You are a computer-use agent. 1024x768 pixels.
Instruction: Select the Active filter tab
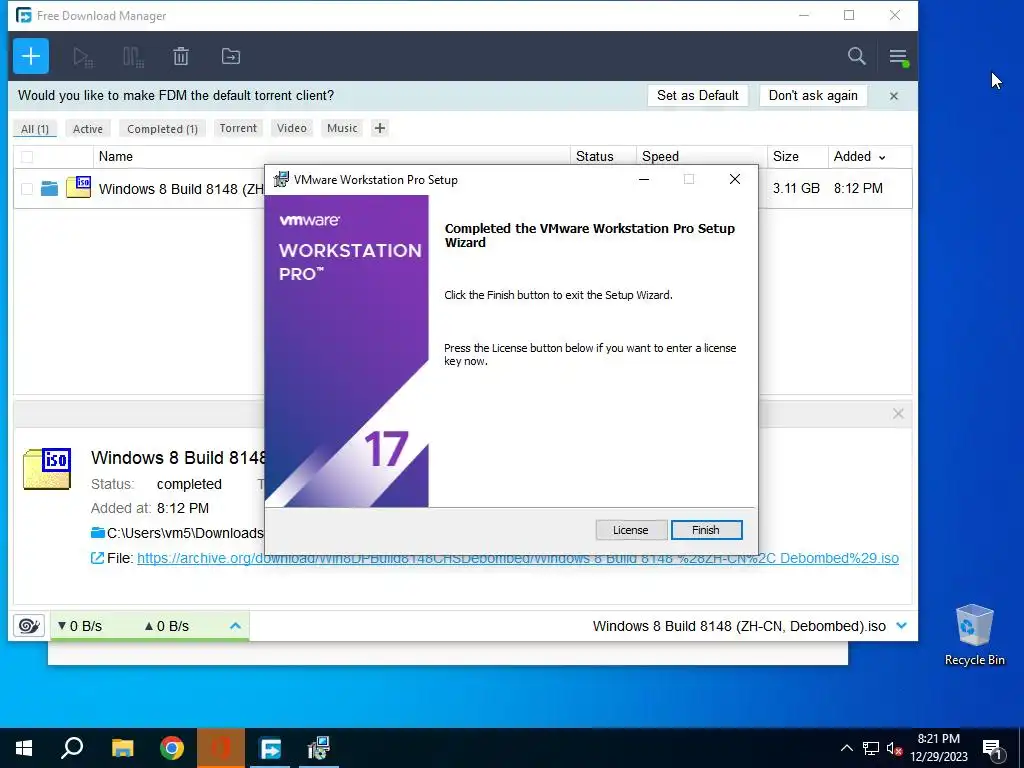(x=88, y=129)
